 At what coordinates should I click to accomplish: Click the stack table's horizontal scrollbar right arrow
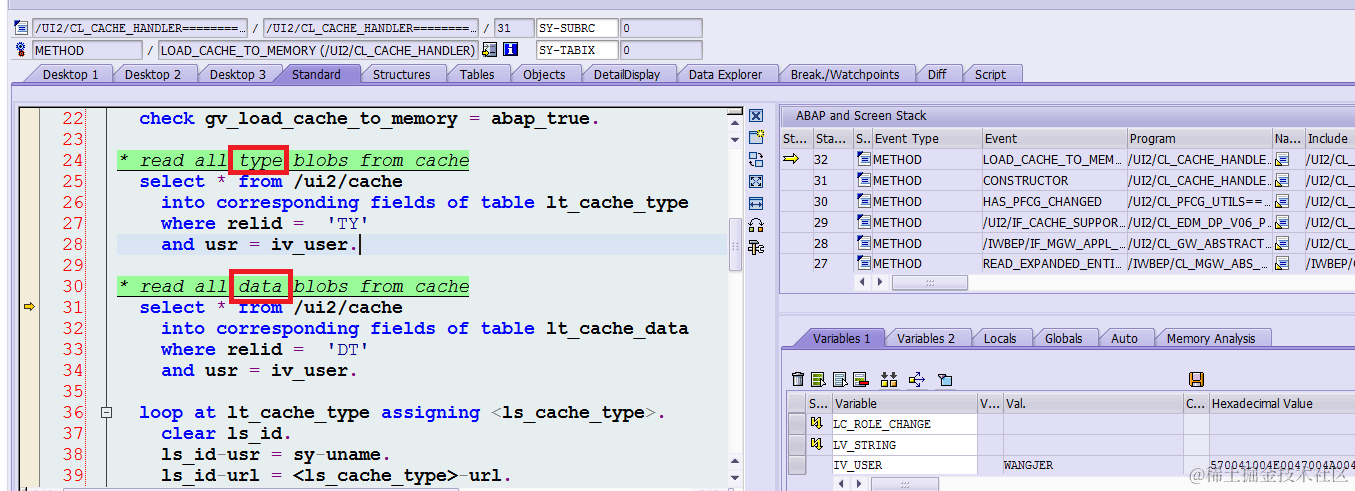879,283
